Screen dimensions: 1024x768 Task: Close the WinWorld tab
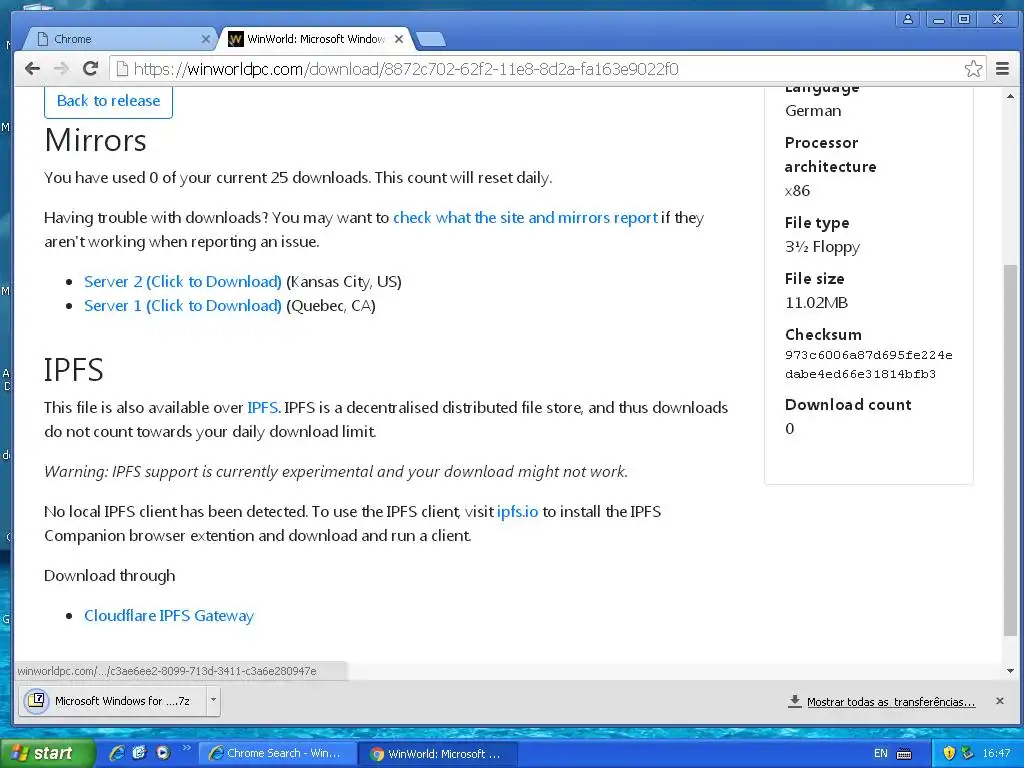[399, 39]
